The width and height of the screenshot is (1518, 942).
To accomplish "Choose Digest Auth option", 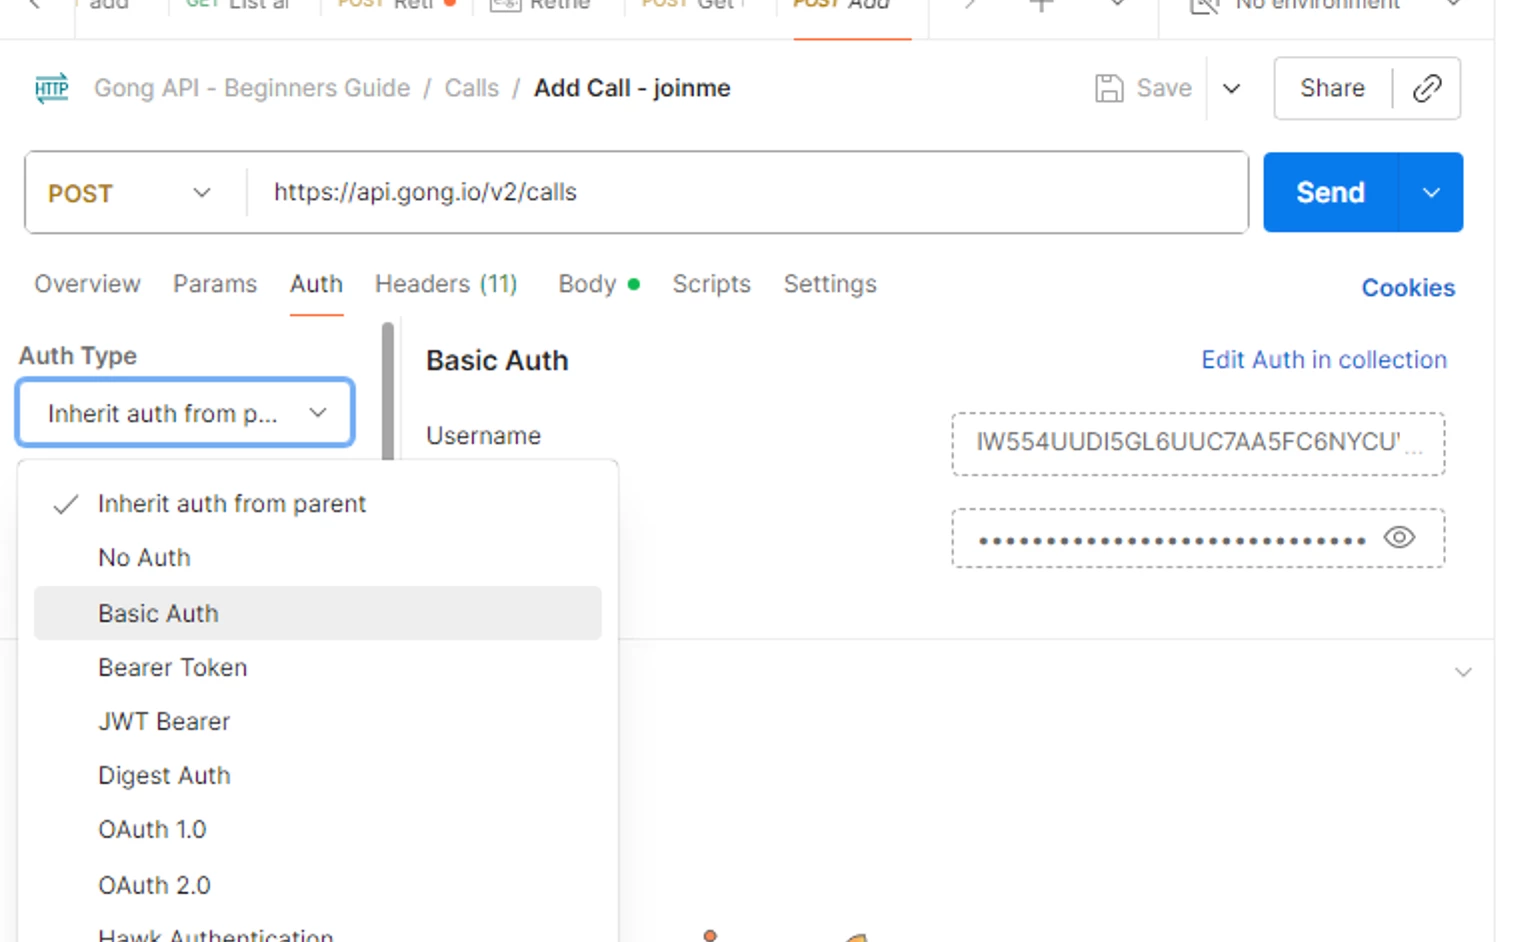I will pos(318,775).
